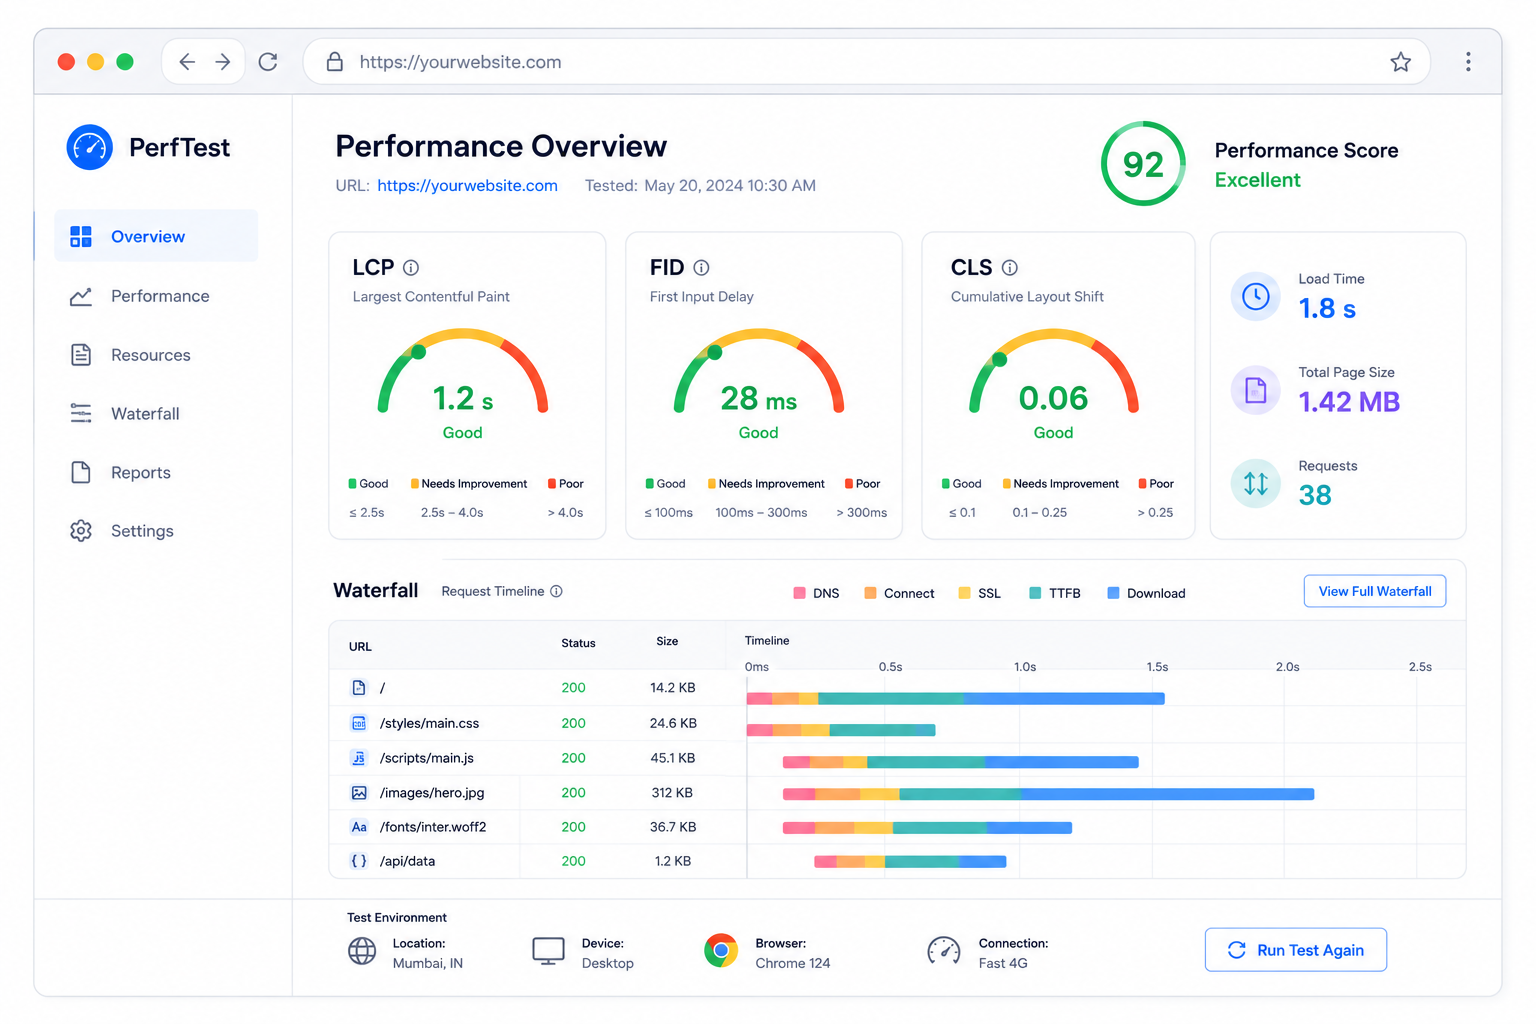Click the CLS info icon

click(x=1010, y=268)
